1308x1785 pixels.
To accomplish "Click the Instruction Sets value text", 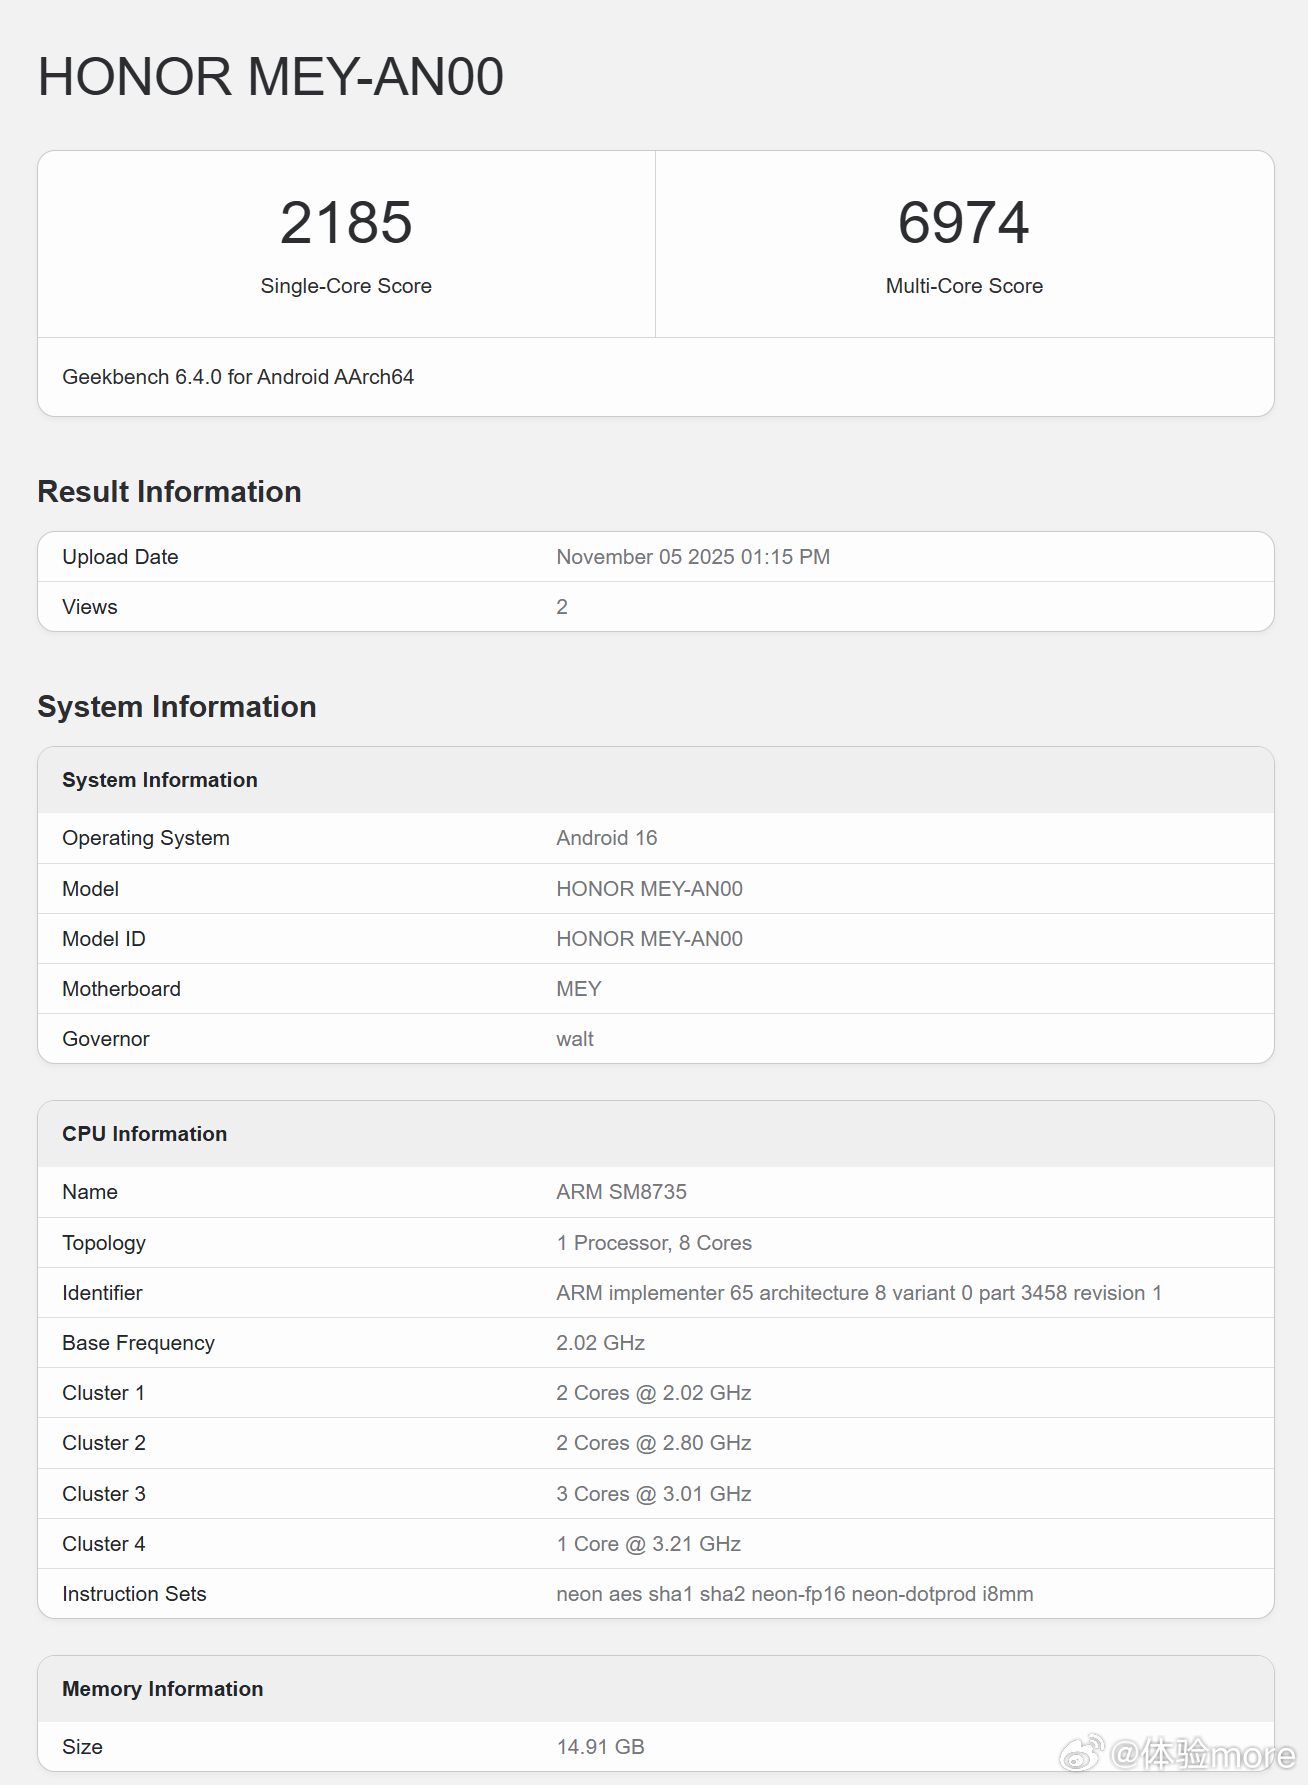I will [x=794, y=1594].
